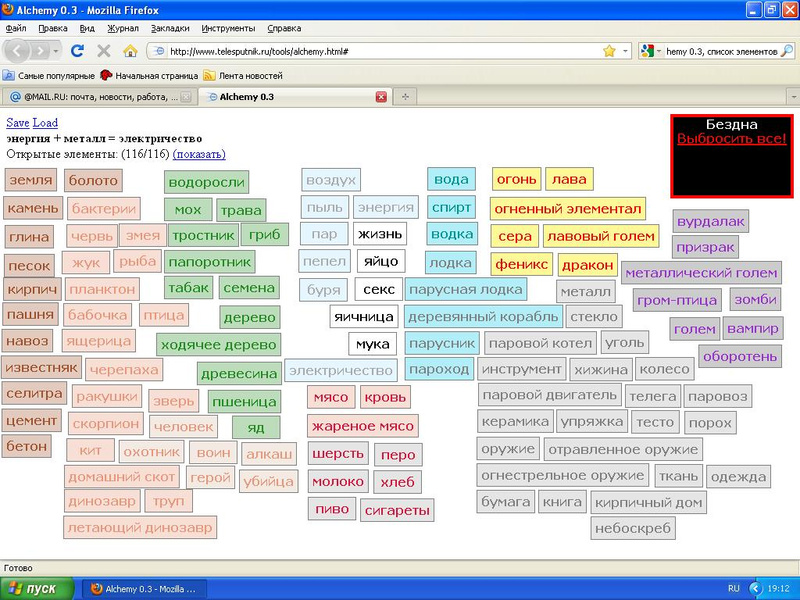Click the показать link
800x600 pixels.
pos(199,154)
